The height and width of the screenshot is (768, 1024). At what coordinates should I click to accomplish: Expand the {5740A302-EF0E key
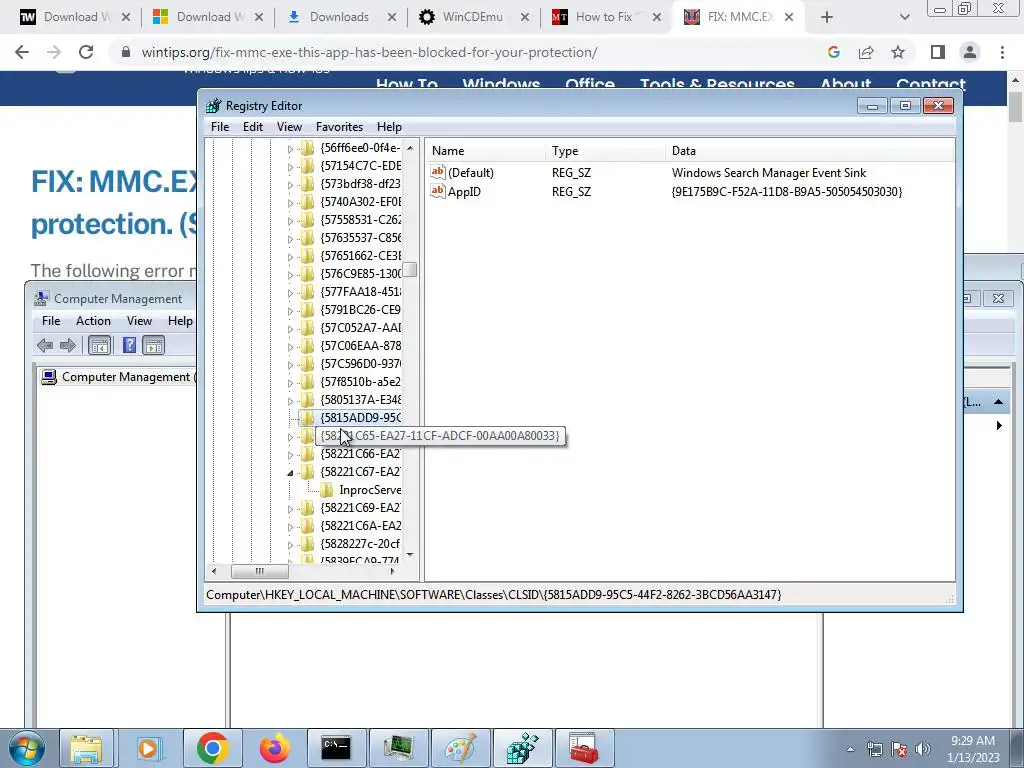click(x=290, y=203)
